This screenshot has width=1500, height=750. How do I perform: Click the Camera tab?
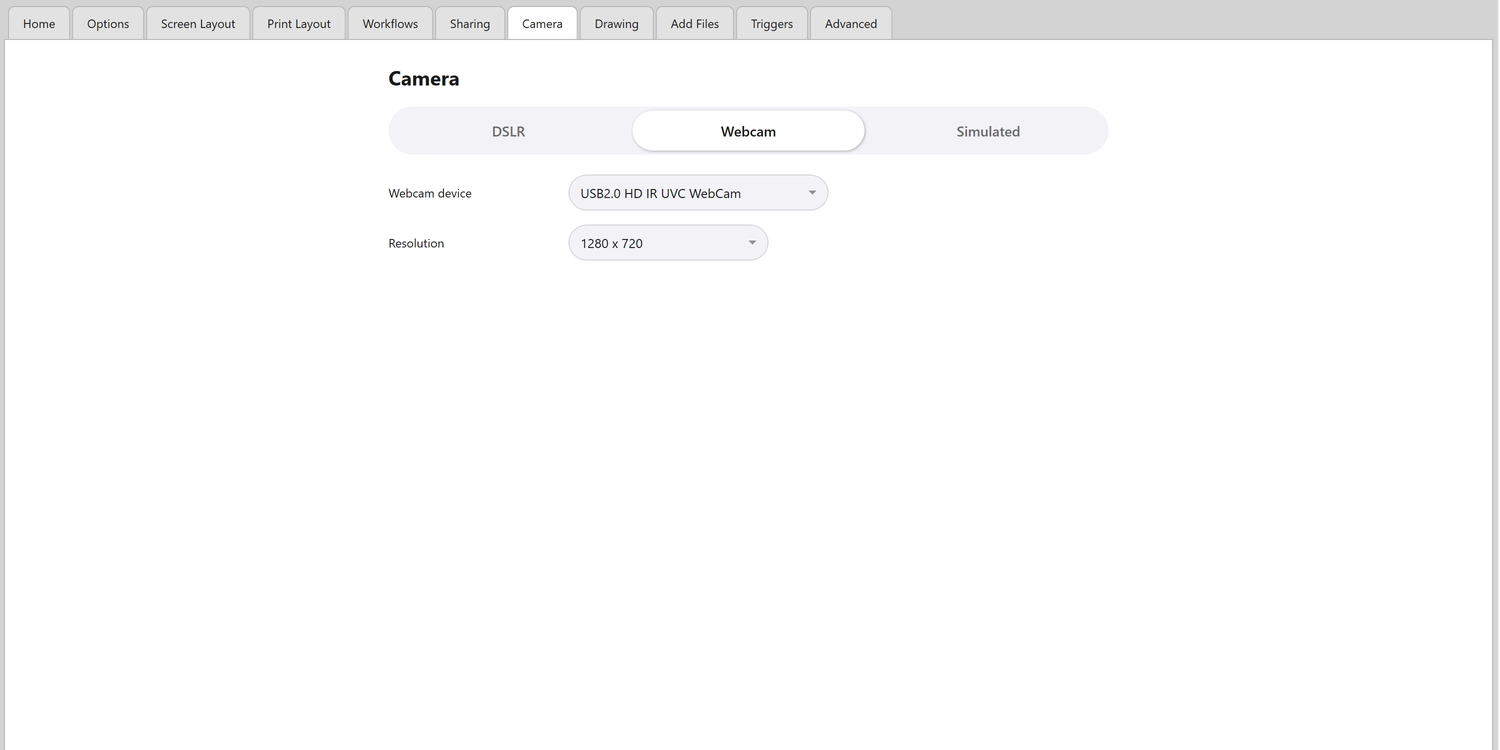[x=542, y=23]
